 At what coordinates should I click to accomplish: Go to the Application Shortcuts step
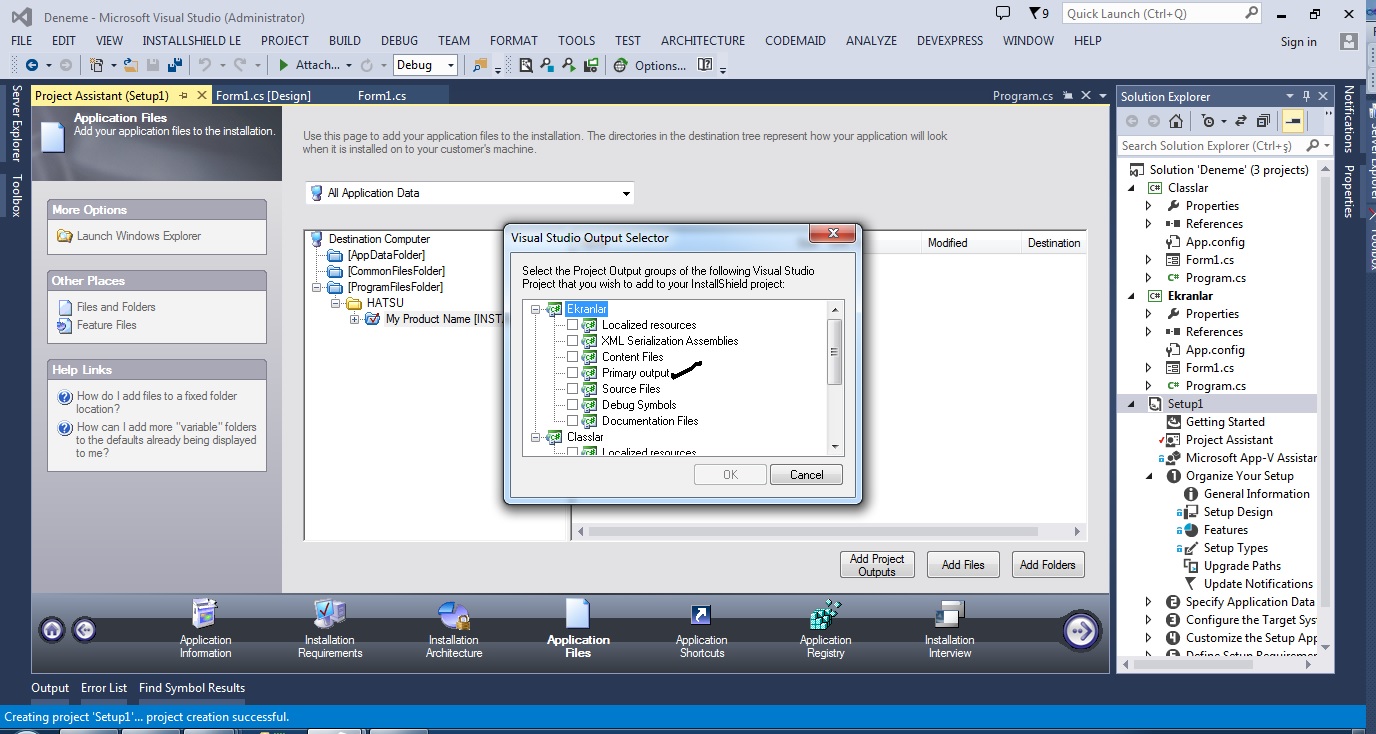coord(702,630)
